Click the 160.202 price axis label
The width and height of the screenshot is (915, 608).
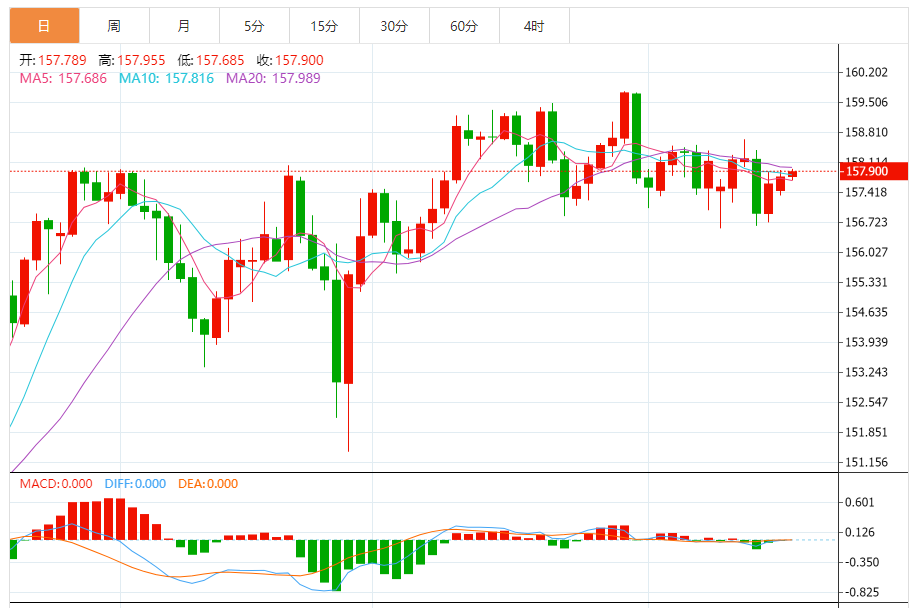(867, 72)
